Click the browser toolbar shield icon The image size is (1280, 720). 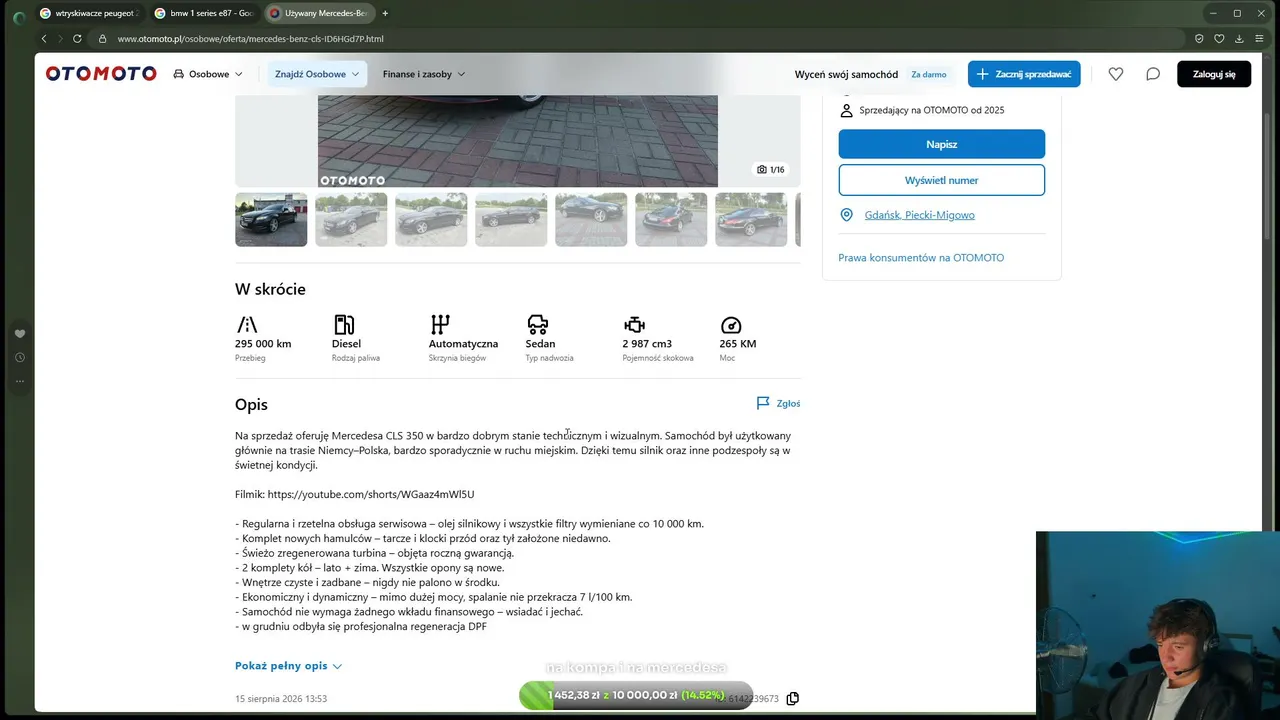[1199, 39]
